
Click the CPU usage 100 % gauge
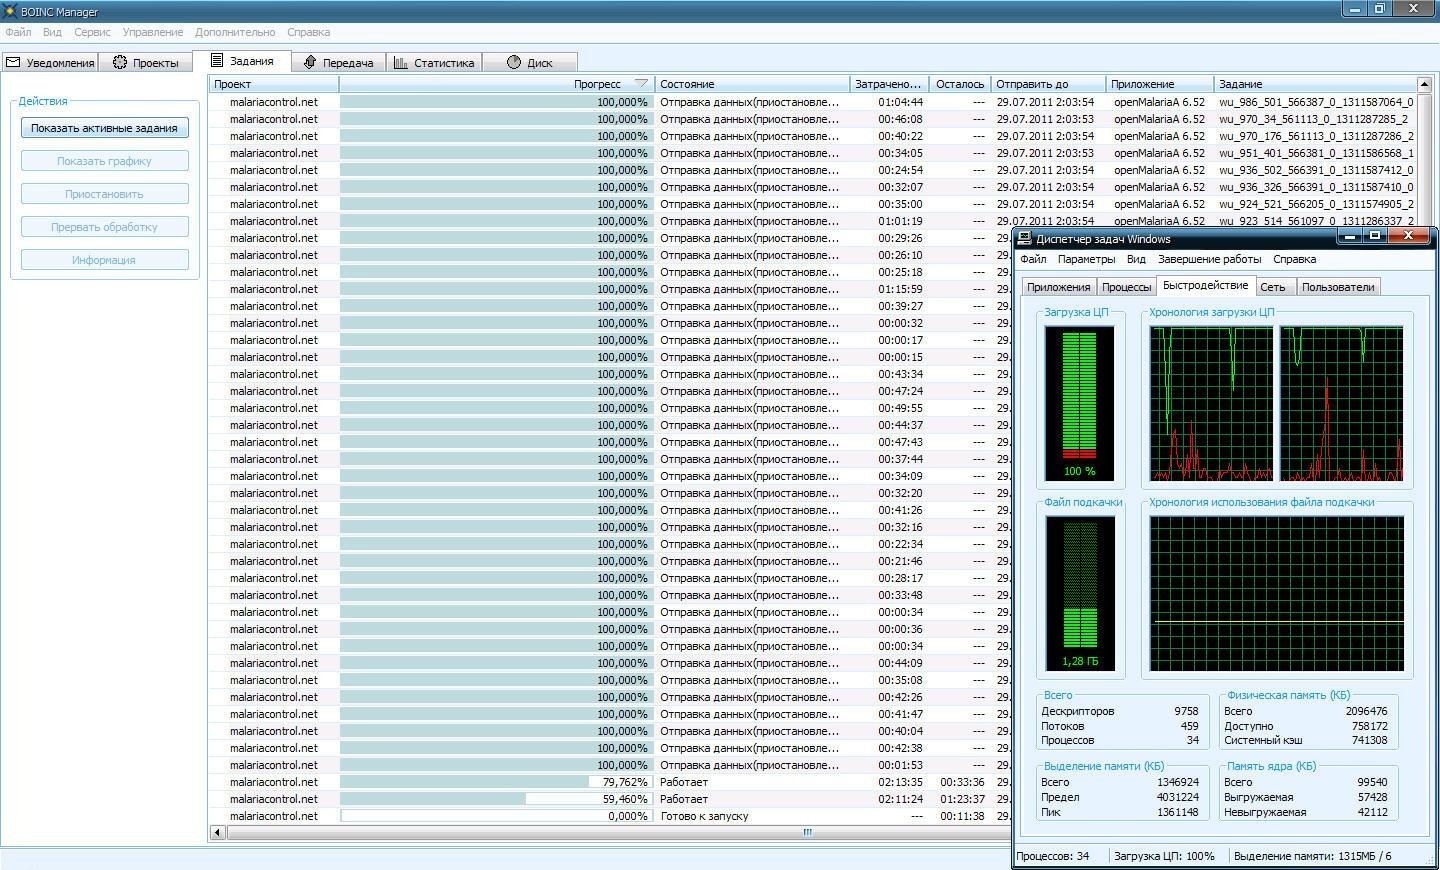pyautogui.click(x=1080, y=403)
